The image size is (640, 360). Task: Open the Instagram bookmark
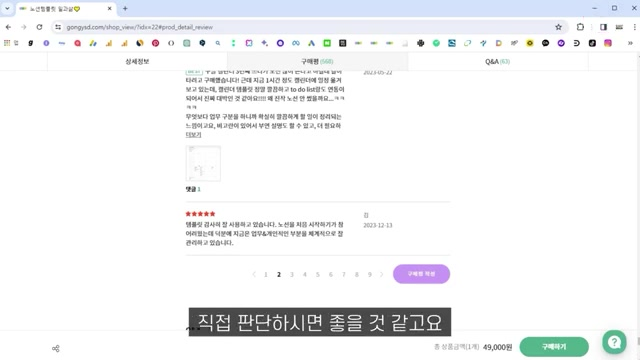click(608, 43)
